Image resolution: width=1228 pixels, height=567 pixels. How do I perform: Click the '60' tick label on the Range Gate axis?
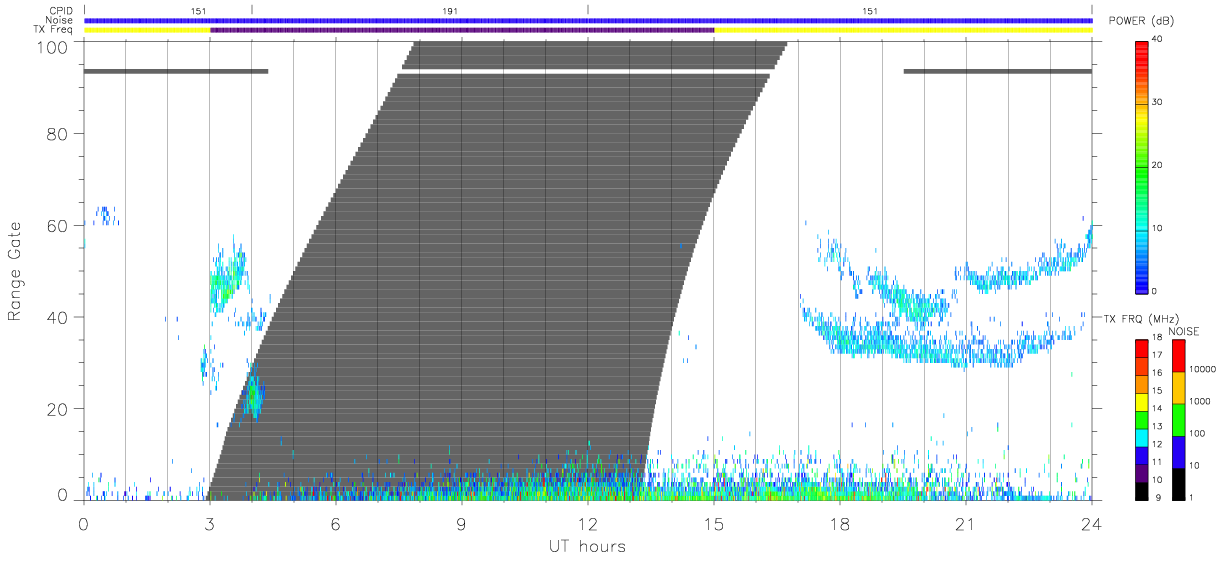56,226
